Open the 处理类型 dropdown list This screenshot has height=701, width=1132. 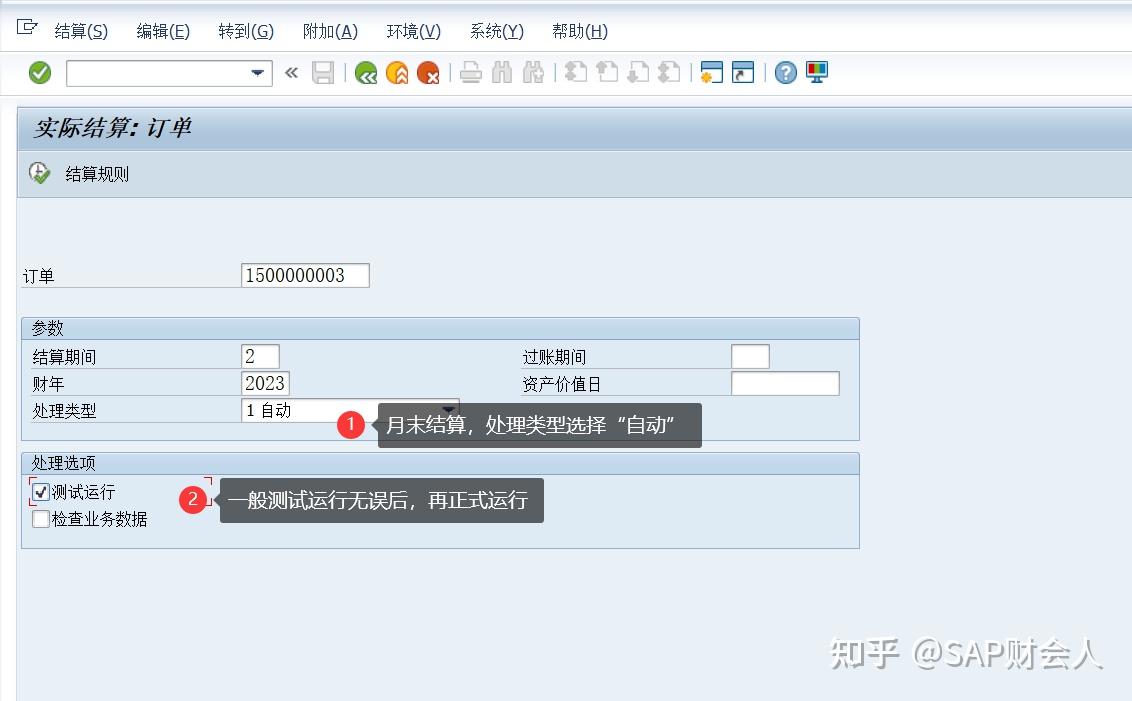(449, 410)
